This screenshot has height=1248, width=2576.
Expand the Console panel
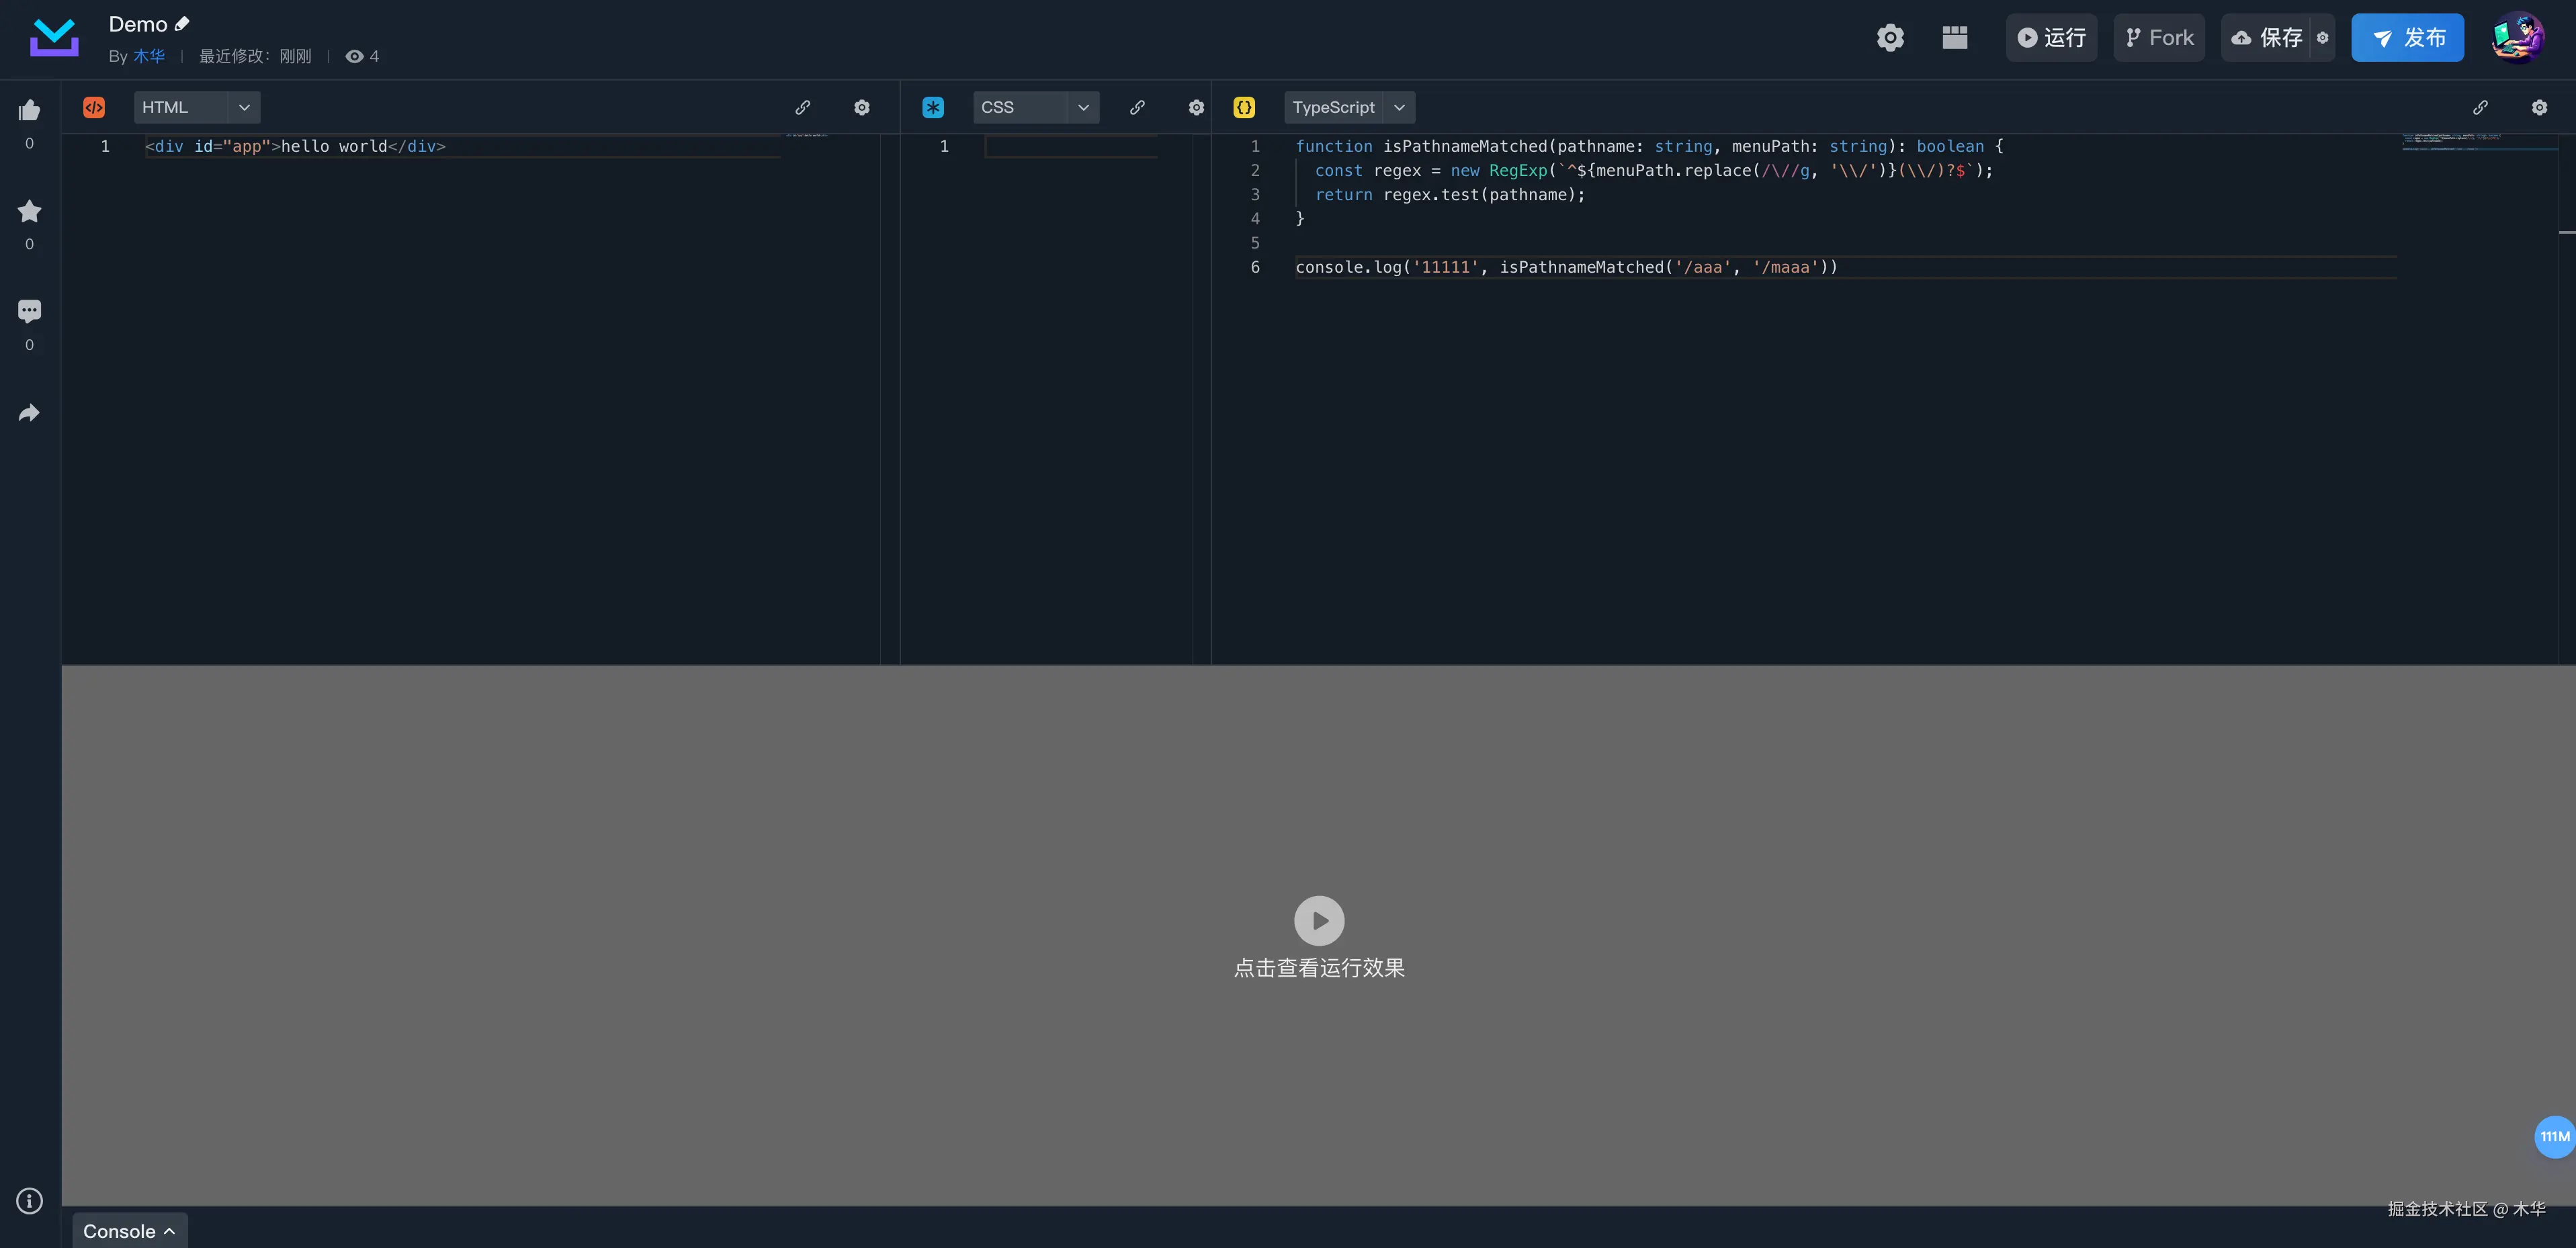(129, 1230)
